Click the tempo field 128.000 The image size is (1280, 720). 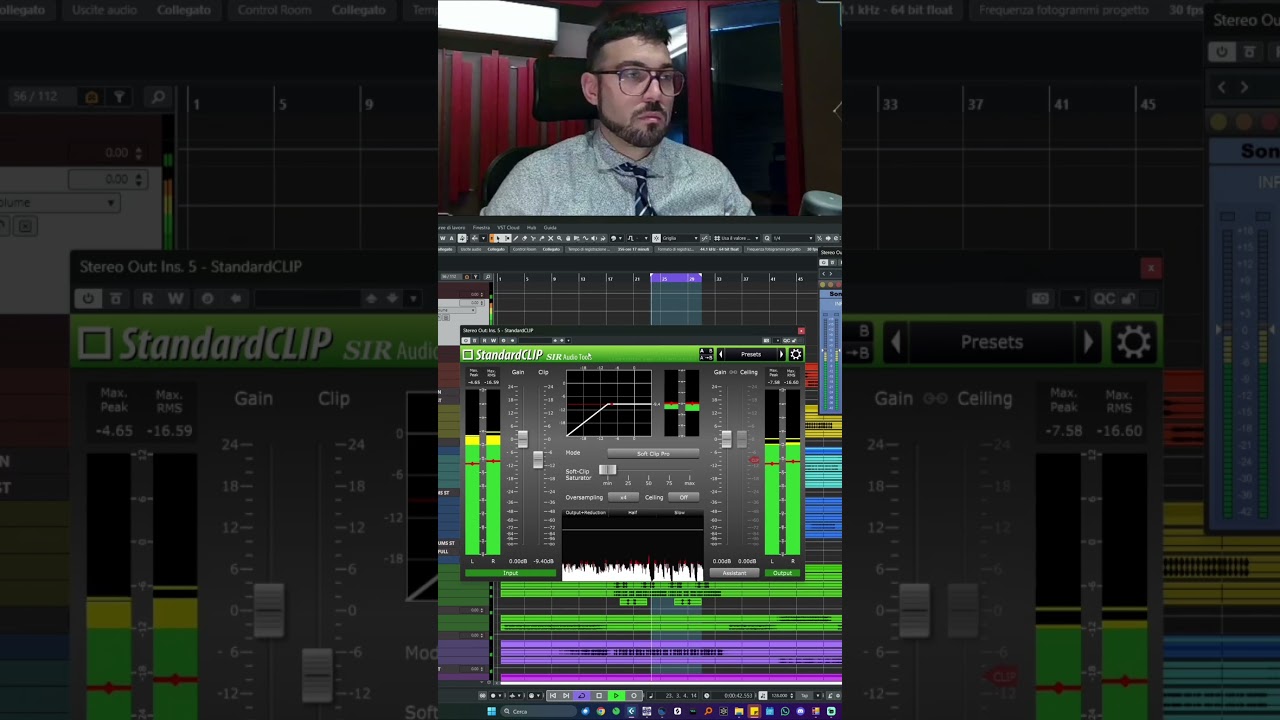tap(779, 696)
